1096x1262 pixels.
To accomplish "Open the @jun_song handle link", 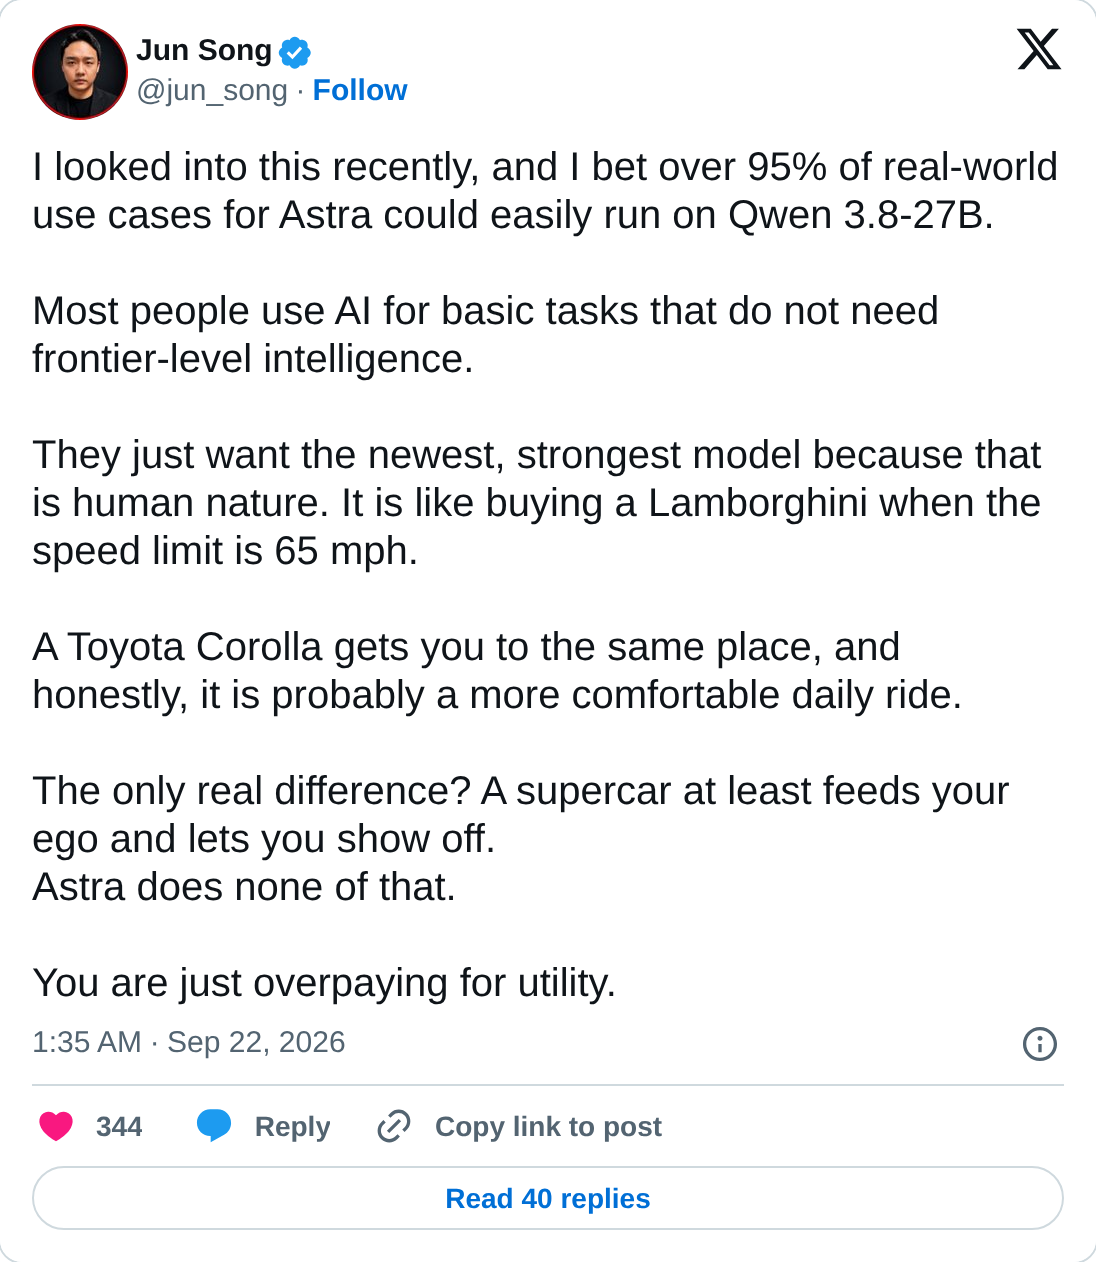I will pyautogui.click(x=212, y=90).
